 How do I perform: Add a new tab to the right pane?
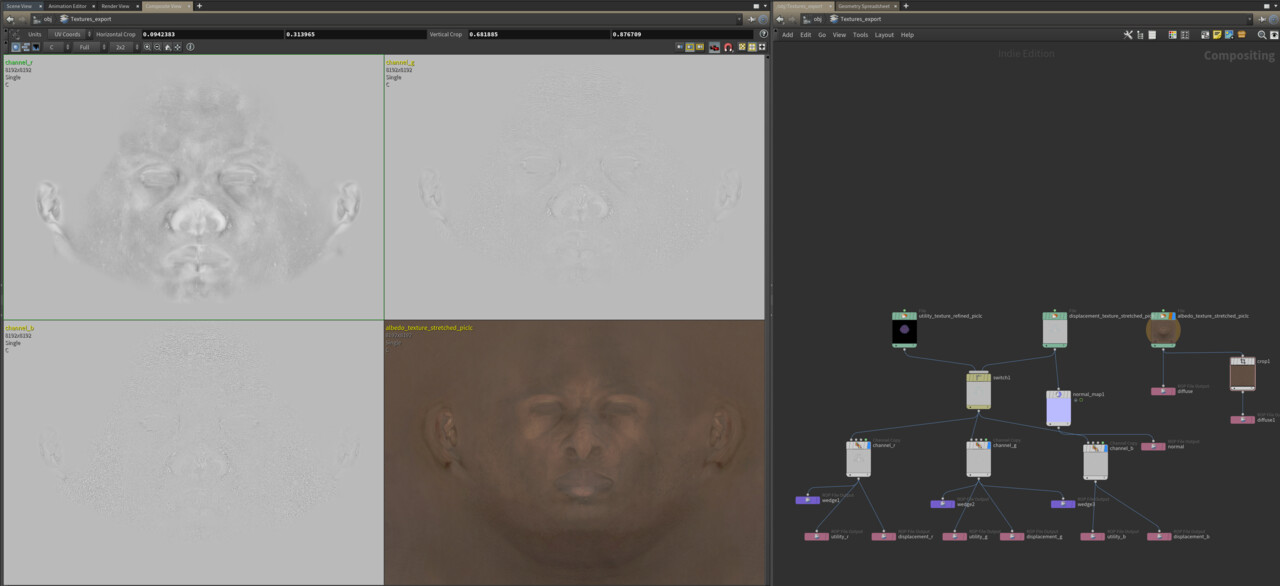point(907,6)
